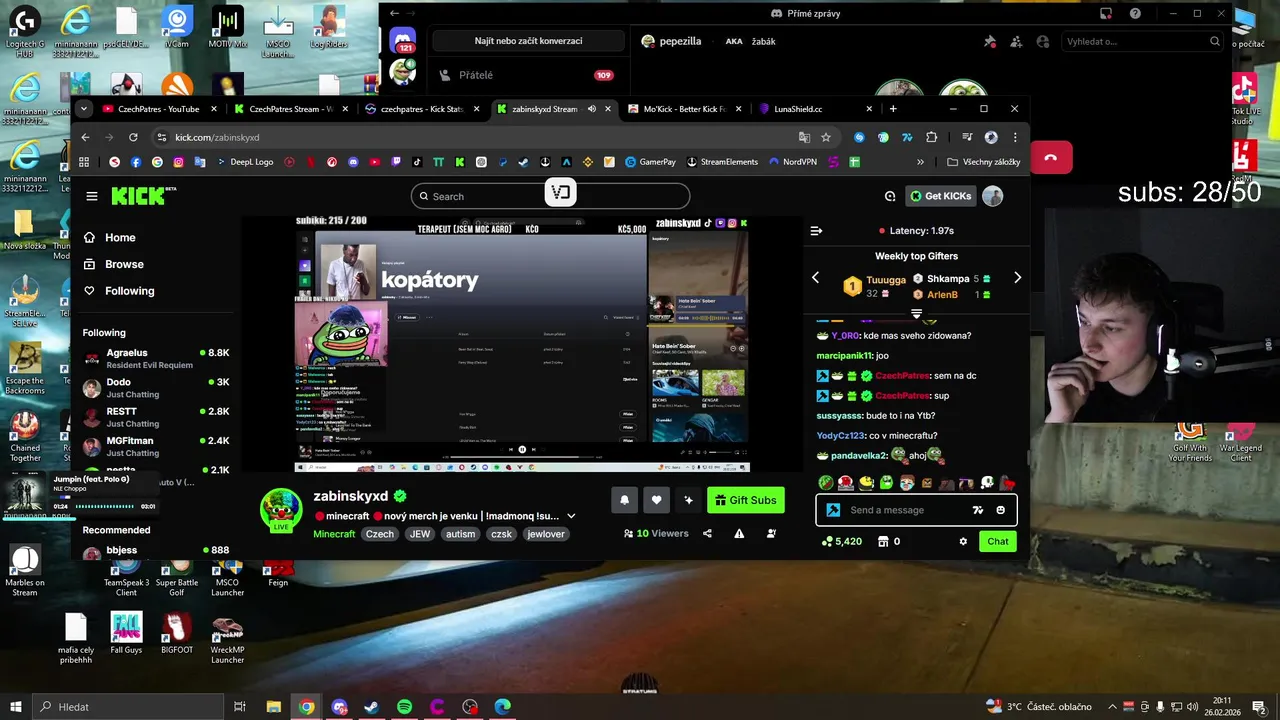Open the Chrome extensions puzzle icon
Screen dimensions: 1280x720
pos(931,137)
